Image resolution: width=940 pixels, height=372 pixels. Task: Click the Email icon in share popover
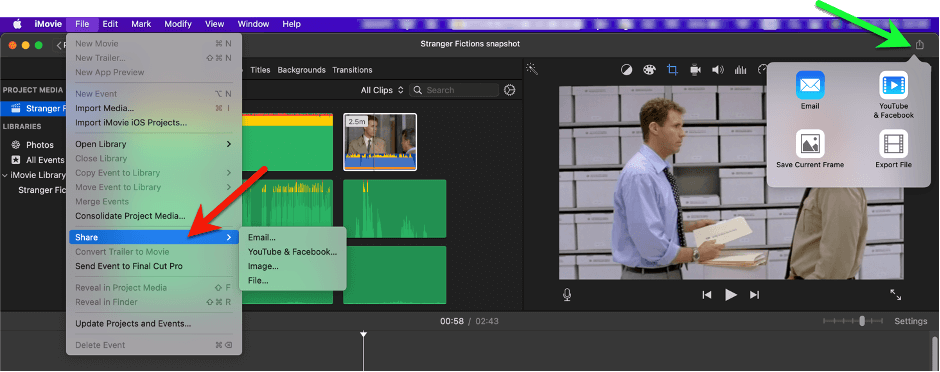[810, 85]
